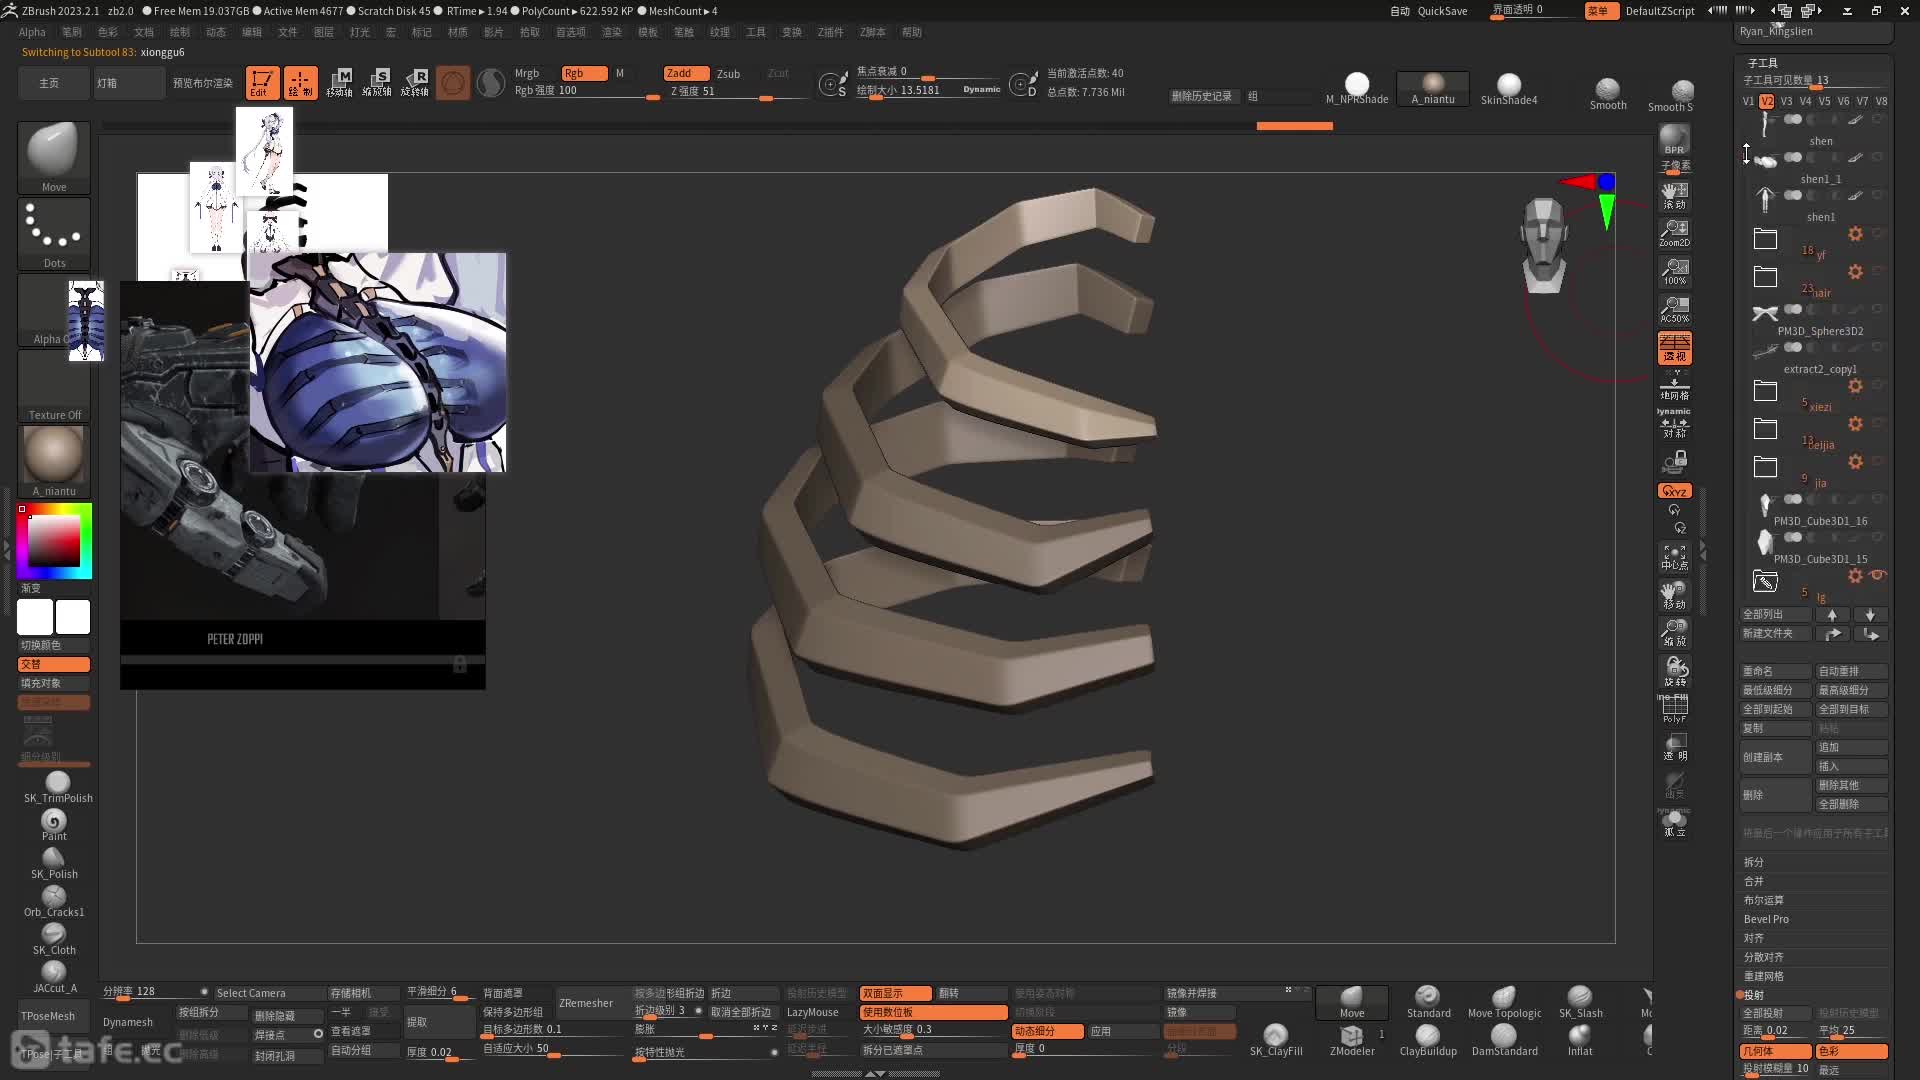Image resolution: width=1920 pixels, height=1080 pixels.
Task: Select the SK_Slash brush
Action: click(1580, 1002)
